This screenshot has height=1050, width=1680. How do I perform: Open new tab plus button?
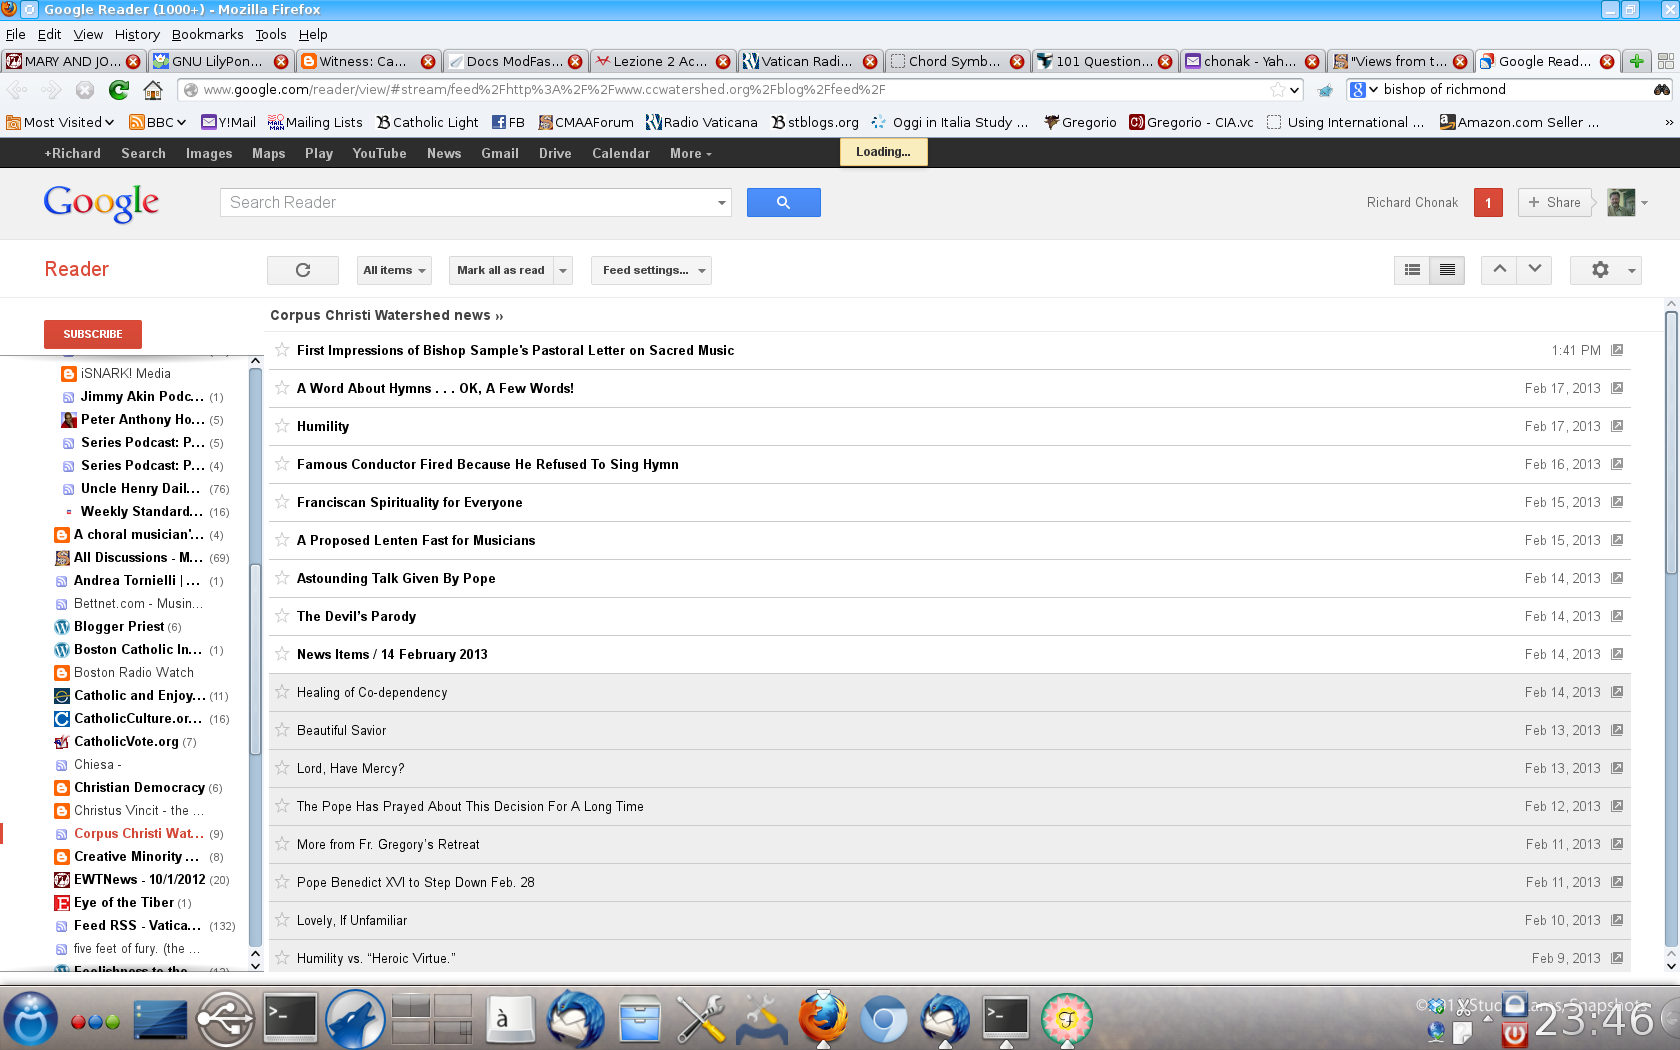click(1637, 61)
